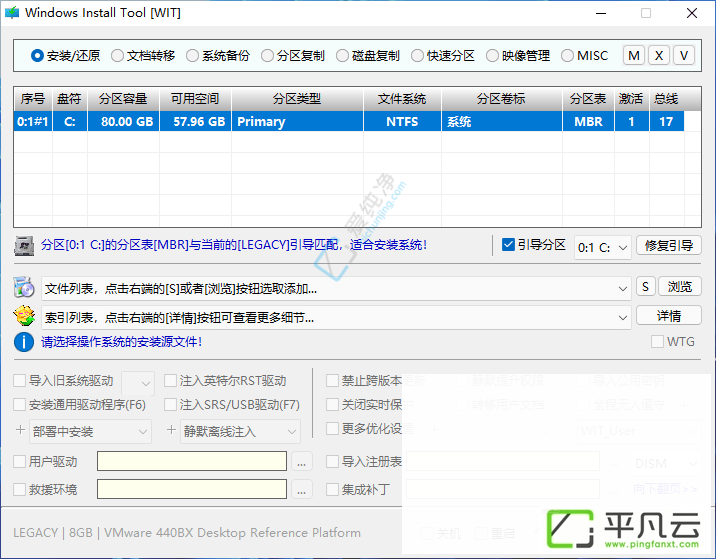Image resolution: width=716 pixels, height=559 pixels.
Task: Click the install disc icon beside file list
Action: [24, 287]
